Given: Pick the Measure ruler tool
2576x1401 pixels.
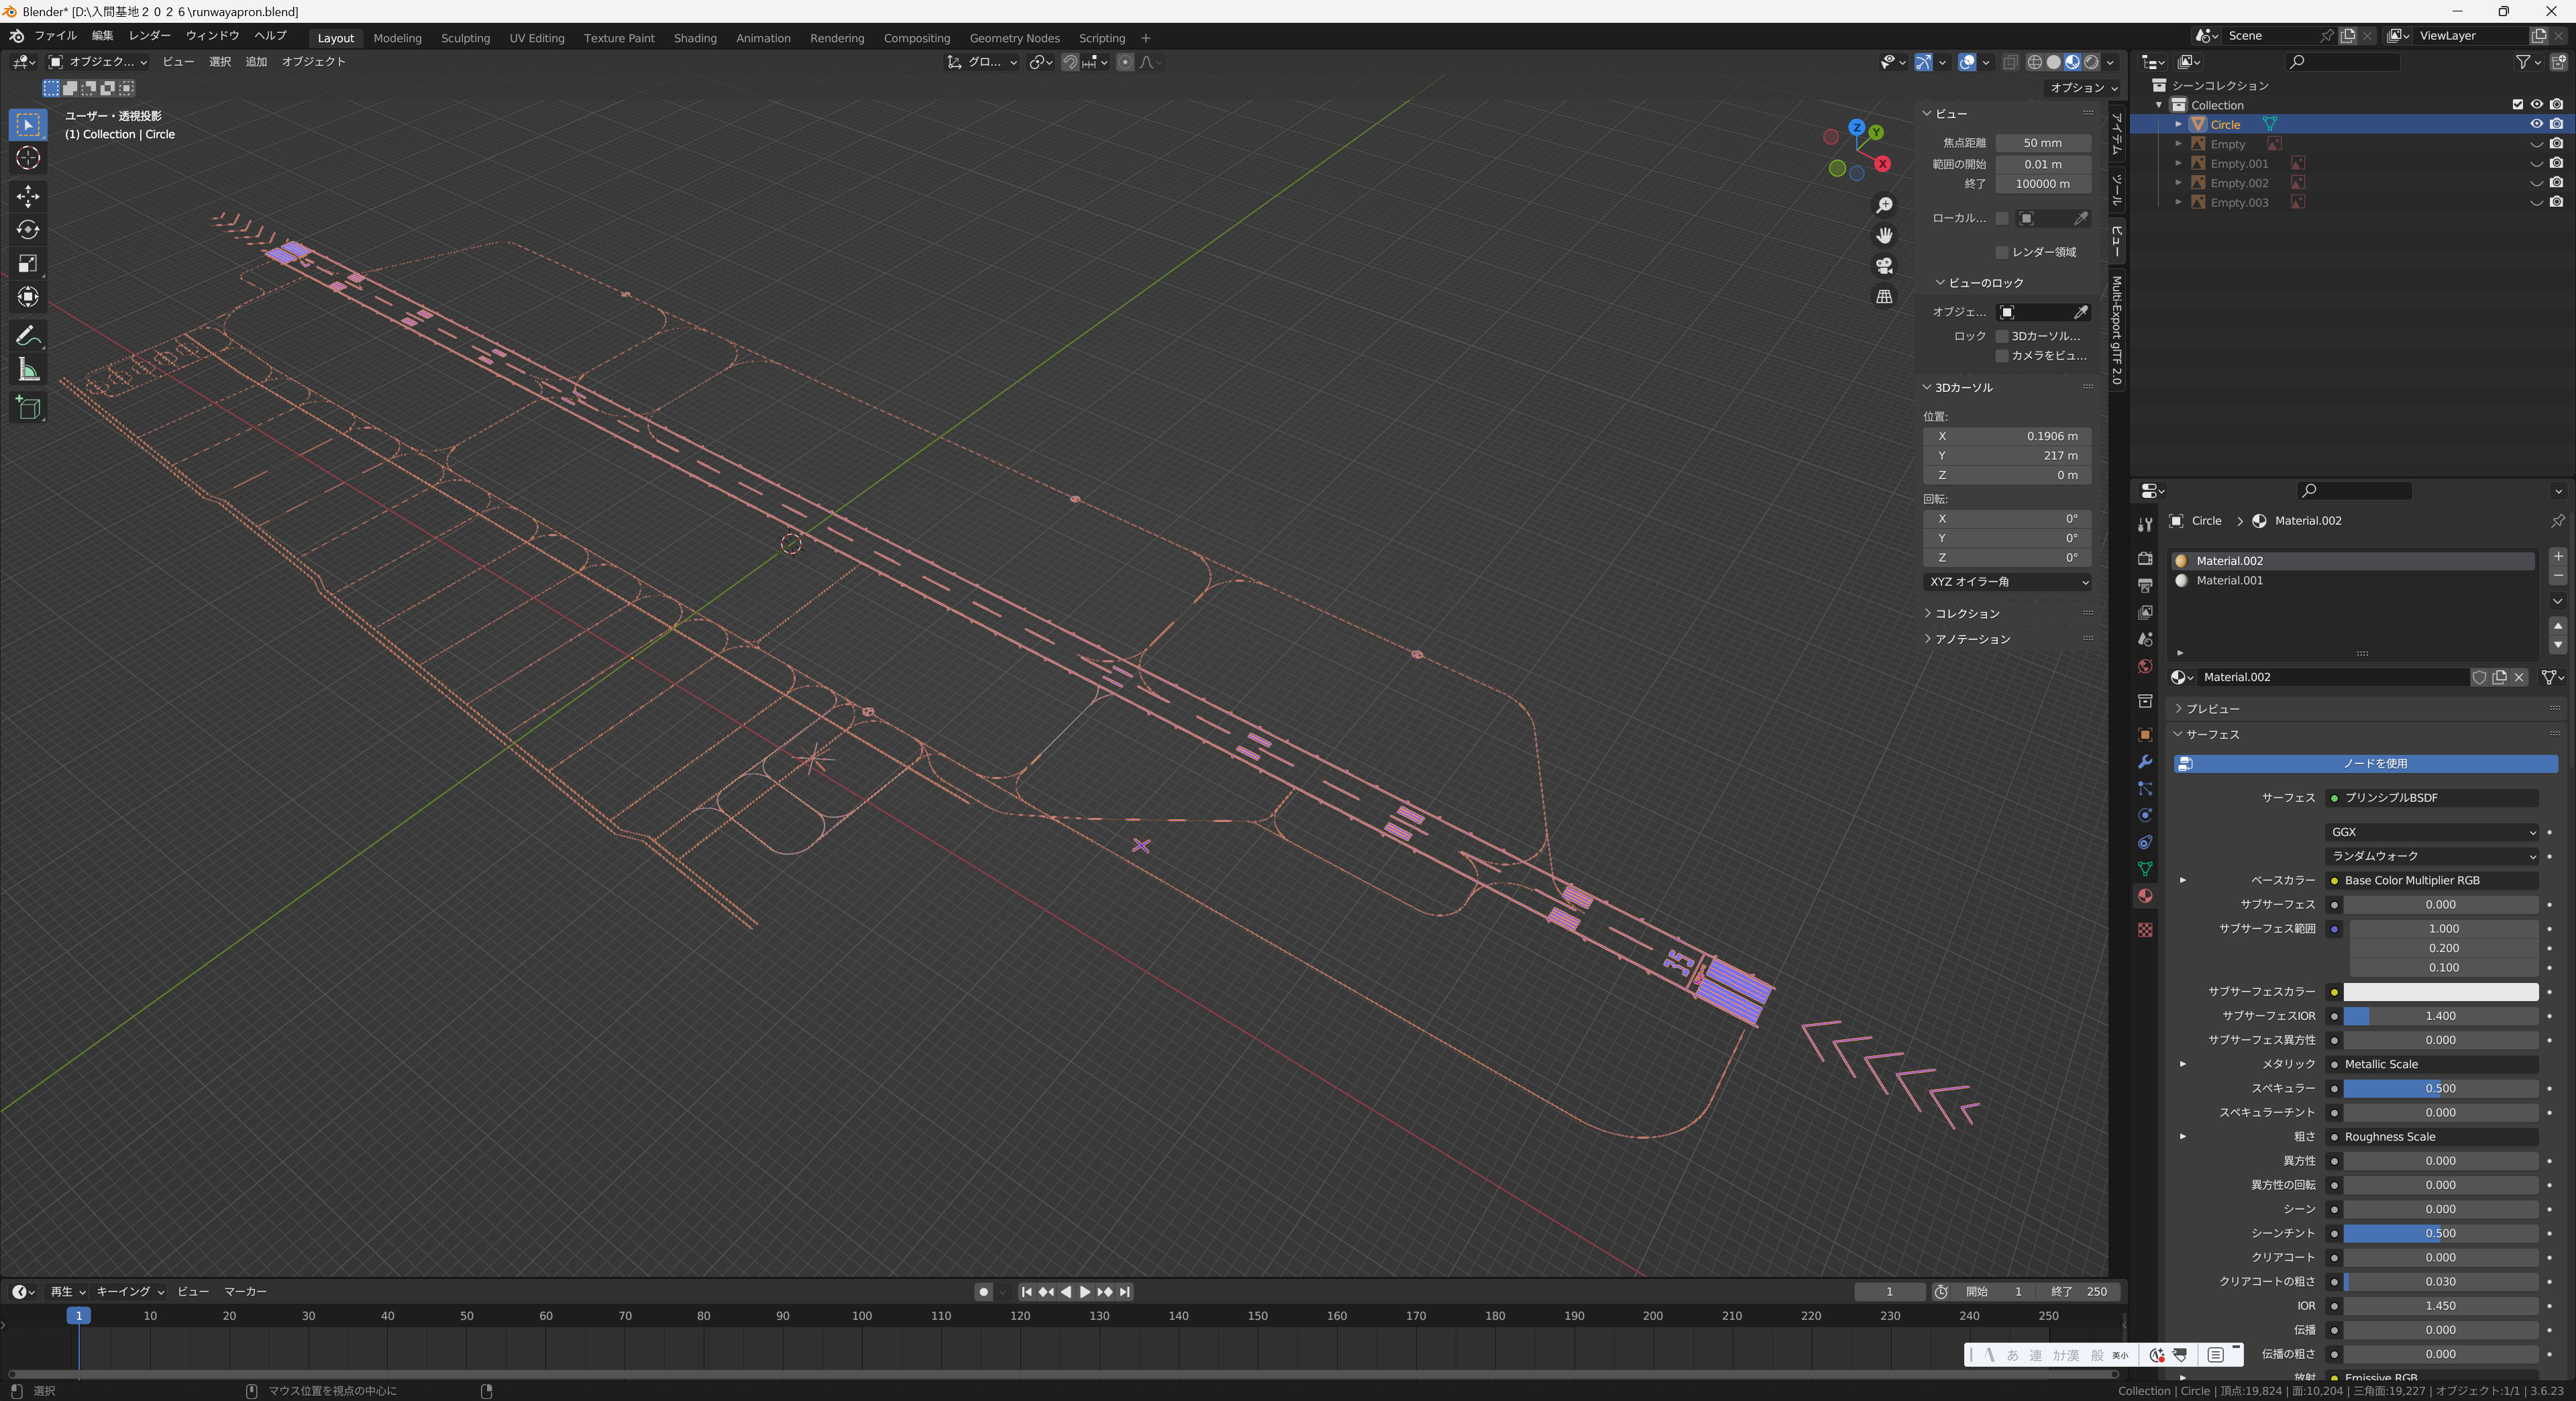Looking at the screenshot, I should pos(28,370).
